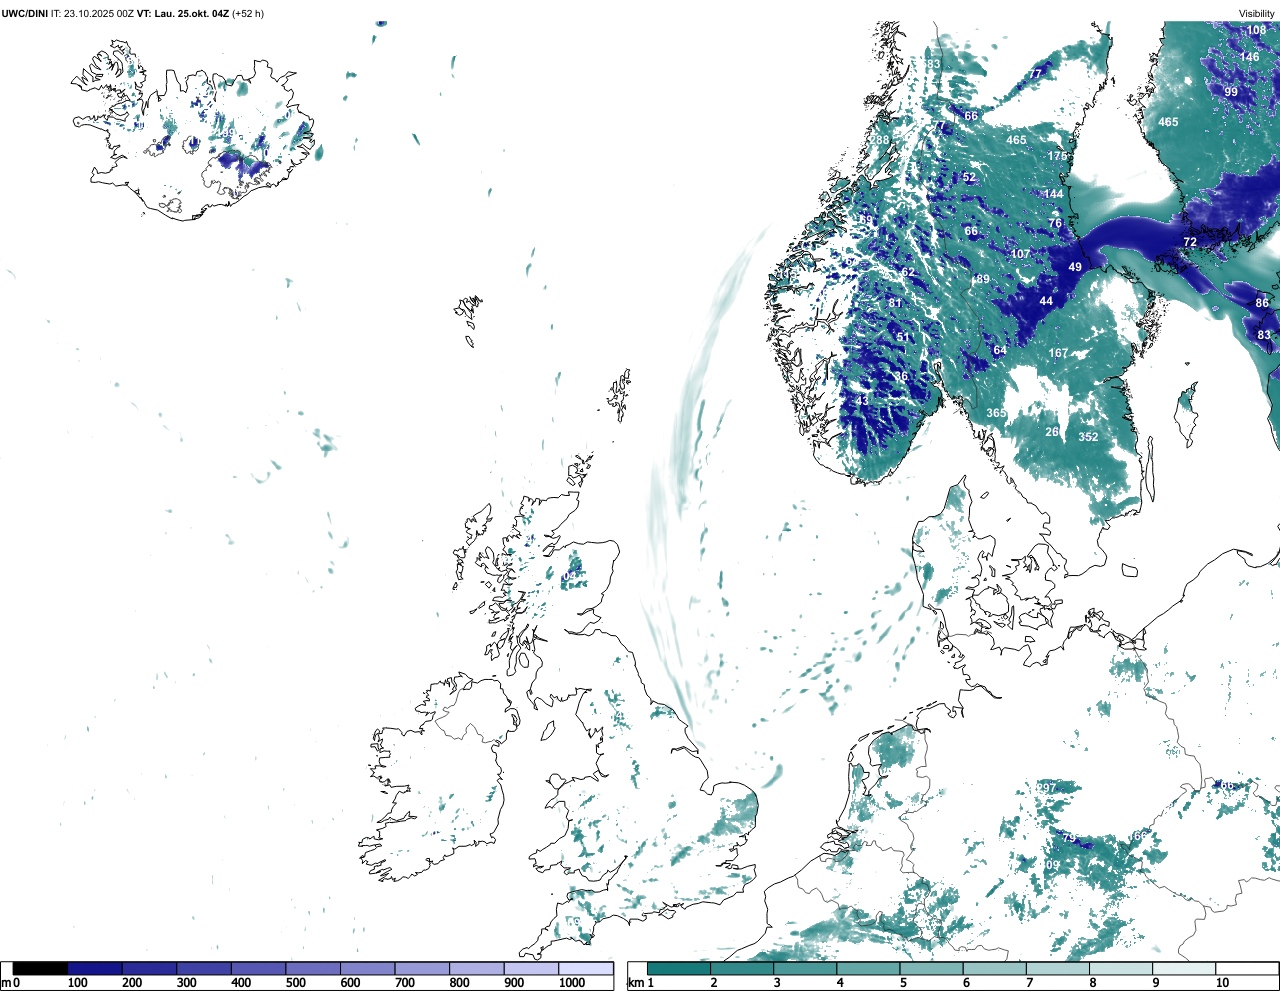Click the 1–2 km dark teal legend swatch
Screen dimensions: 1280x991
pyautogui.click(x=679, y=968)
